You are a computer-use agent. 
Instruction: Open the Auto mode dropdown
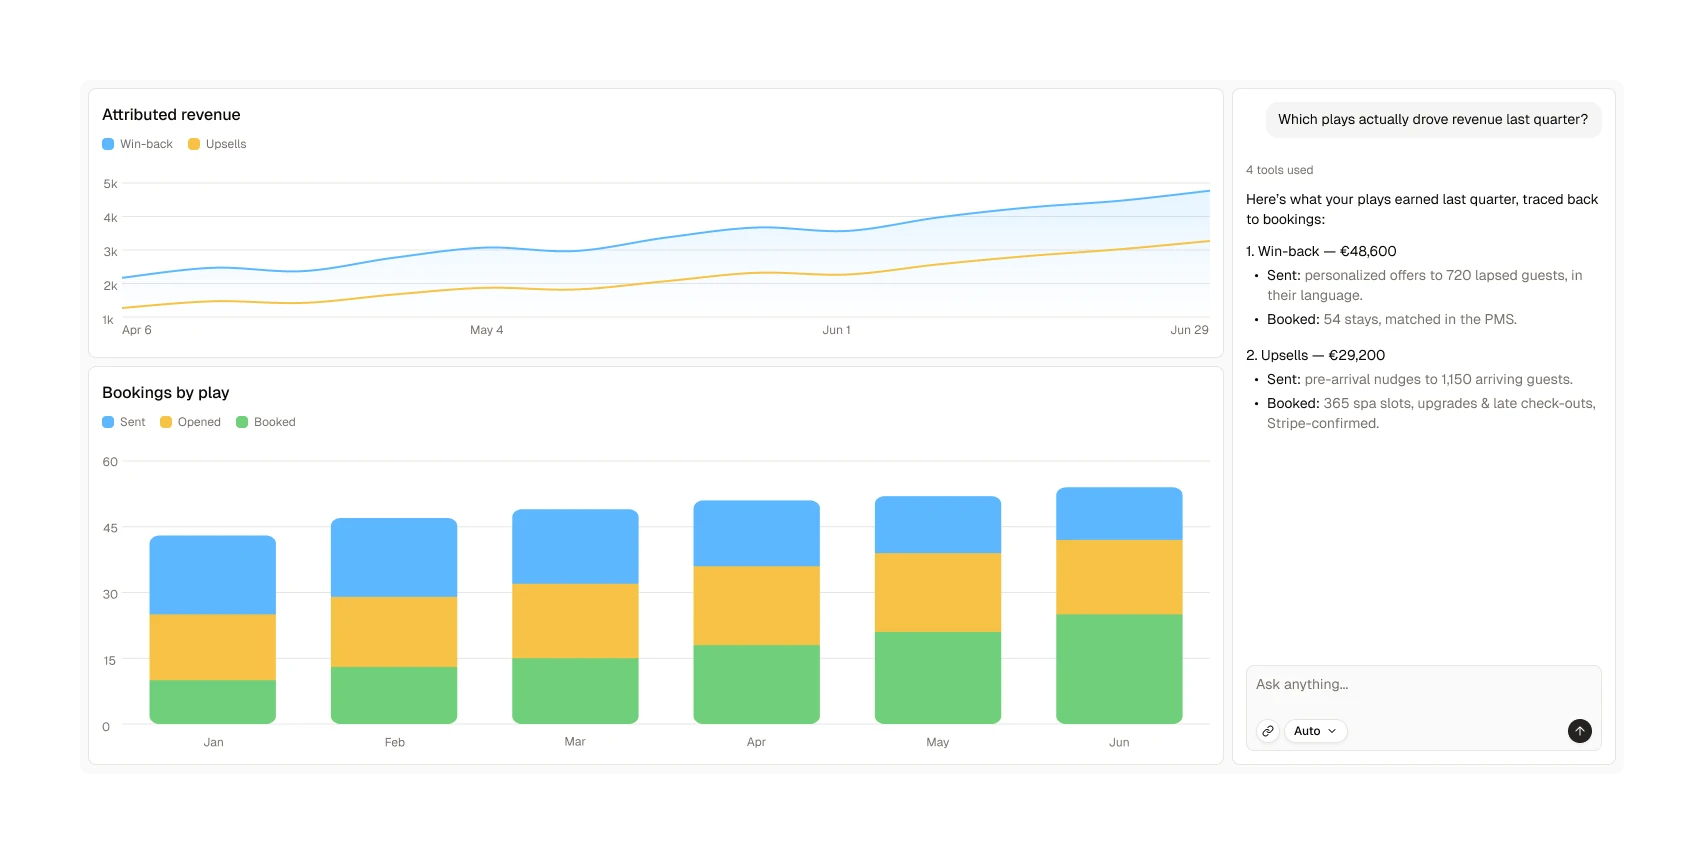pos(1315,731)
